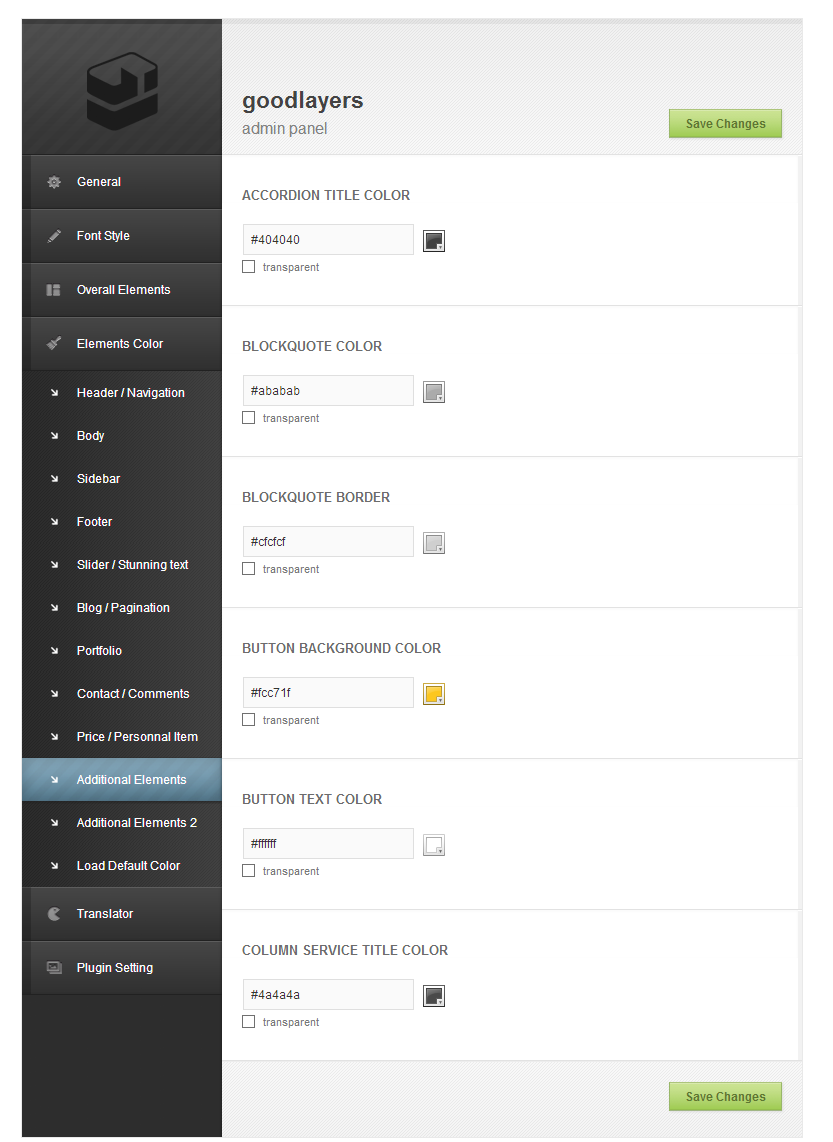The height and width of the screenshot is (1142, 833).
Task: Open the Column Service Title color picker
Action: tap(433, 996)
